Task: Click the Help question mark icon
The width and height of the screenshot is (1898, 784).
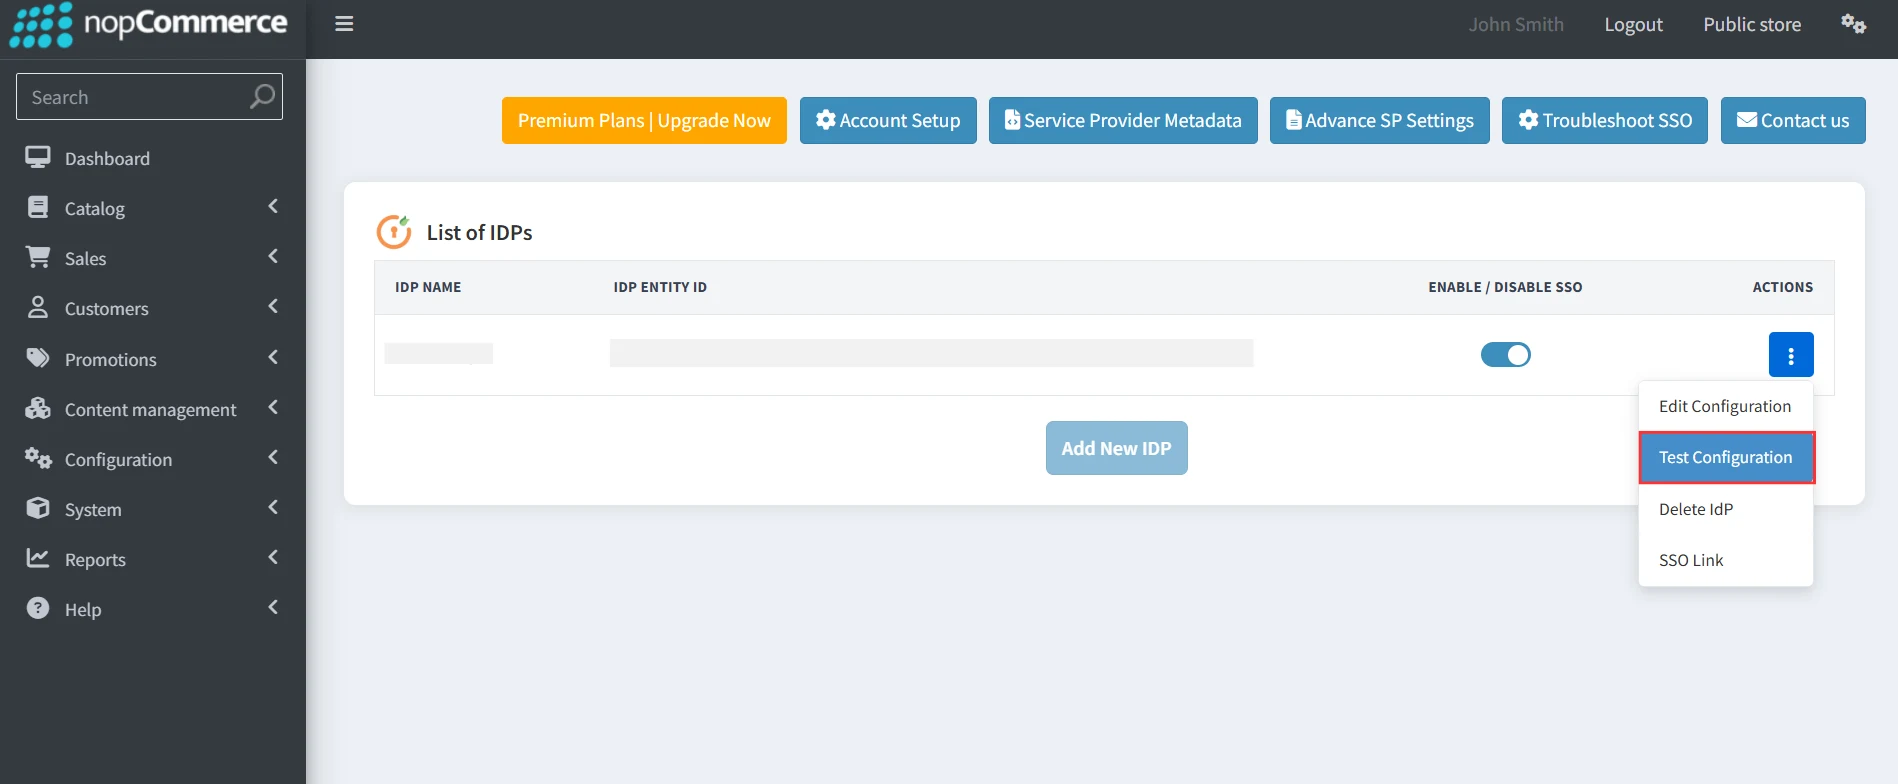Action: pyautogui.click(x=38, y=608)
